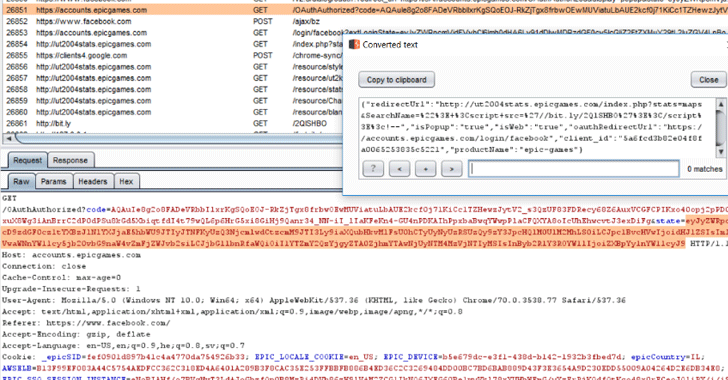Screen dimensions: 728x380
Task: Select history row 26854 ut2004stats.epicgames.com
Action: click(172, 44)
